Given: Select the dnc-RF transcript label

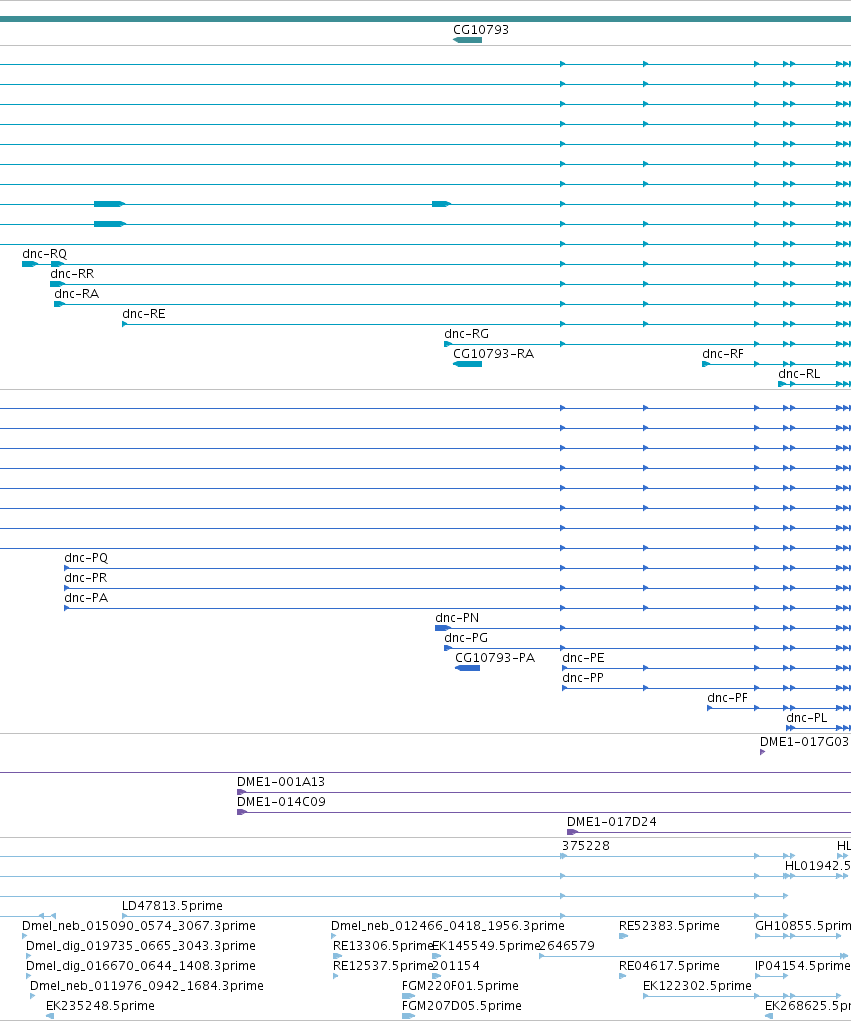Looking at the screenshot, I should [x=723, y=354].
